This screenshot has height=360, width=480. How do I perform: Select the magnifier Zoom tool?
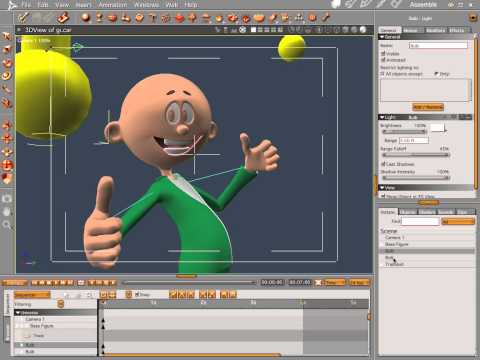coord(7,225)
